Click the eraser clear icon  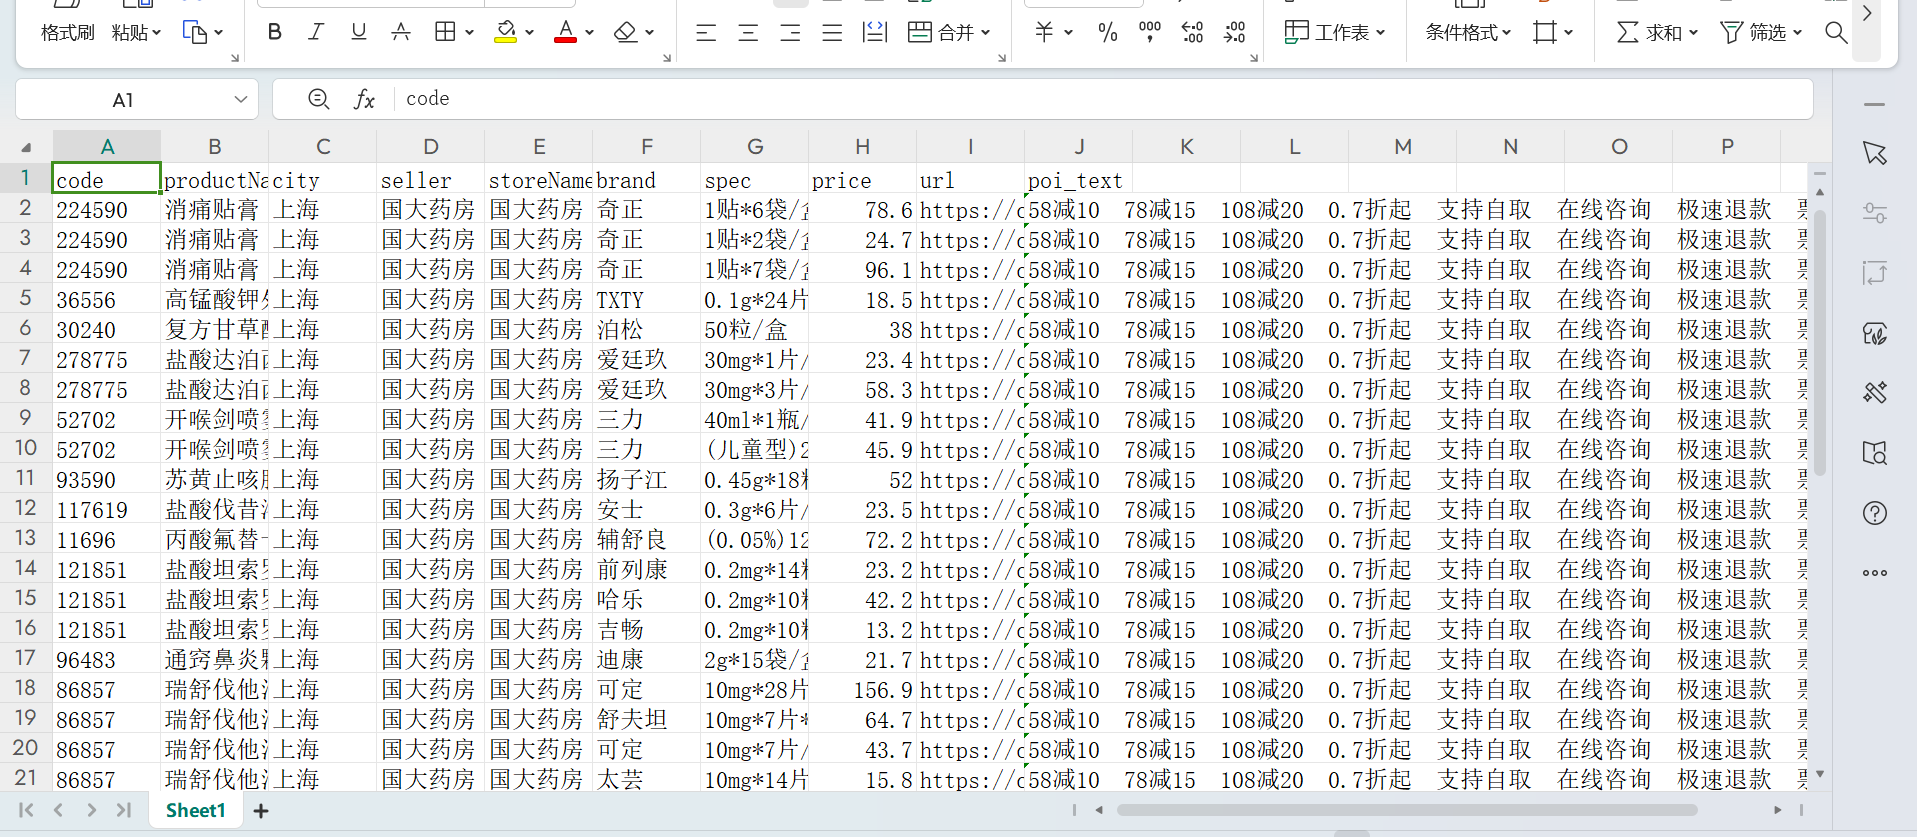click(626, 33)
